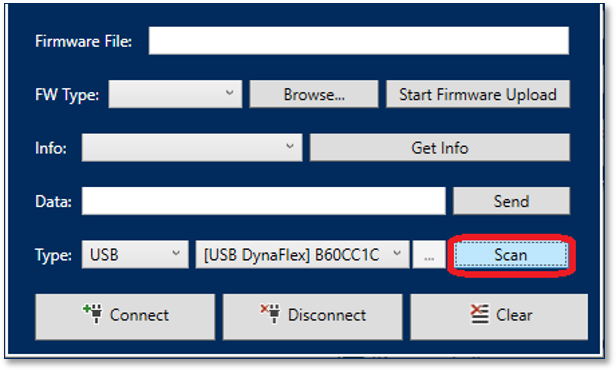The image size is (616, 370).
Task: Click the Get Info button
Action: tap(440, 148)
